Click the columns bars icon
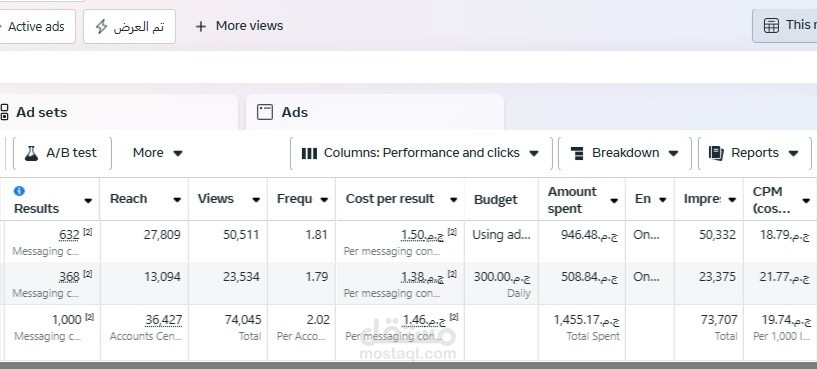817x369 pixels. tap(310, 153)
